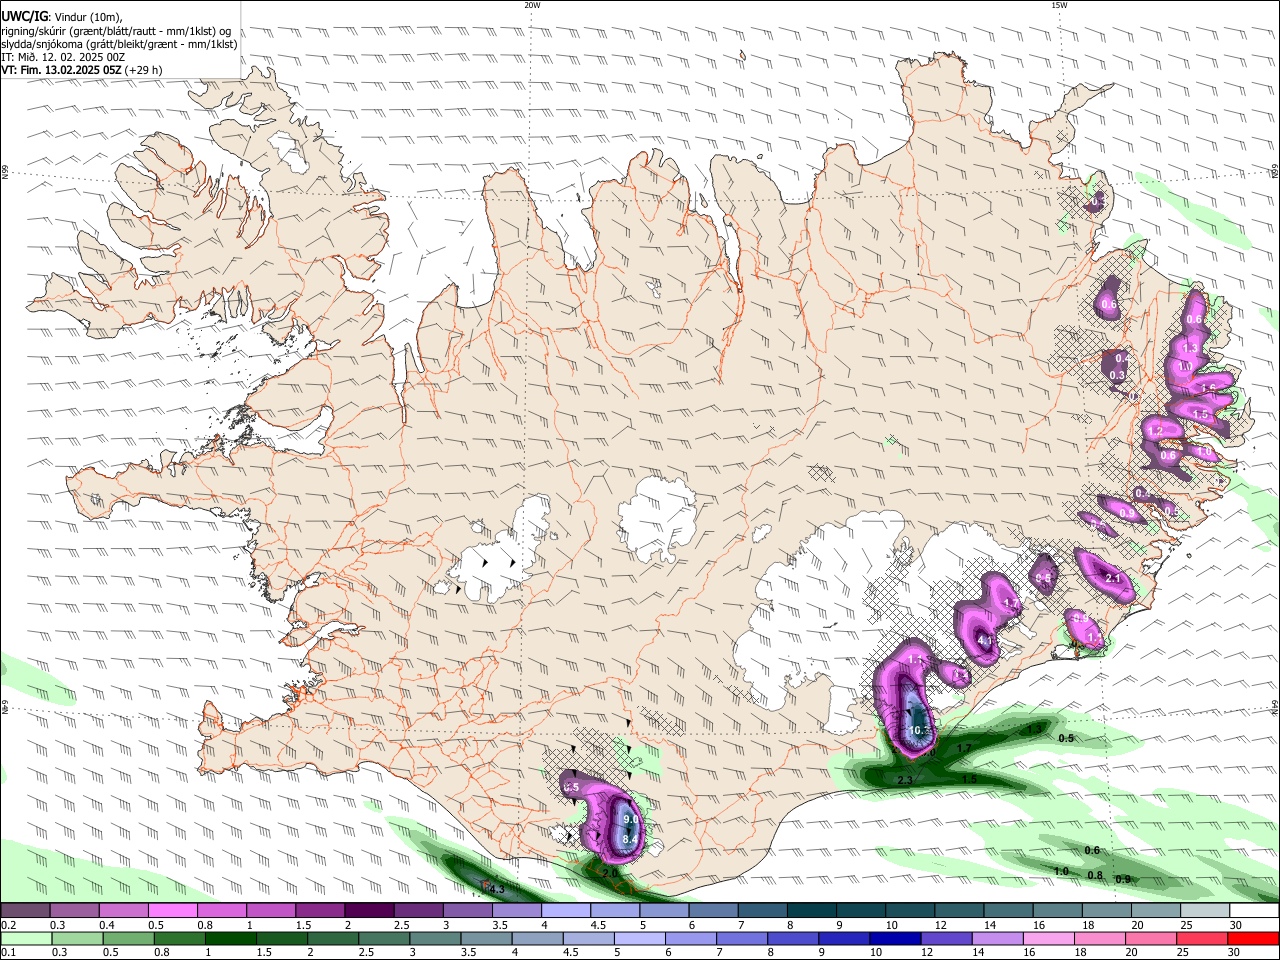Select the pale green swatch labelled 0.1
1280x960 pixels.
click(25, 938)
